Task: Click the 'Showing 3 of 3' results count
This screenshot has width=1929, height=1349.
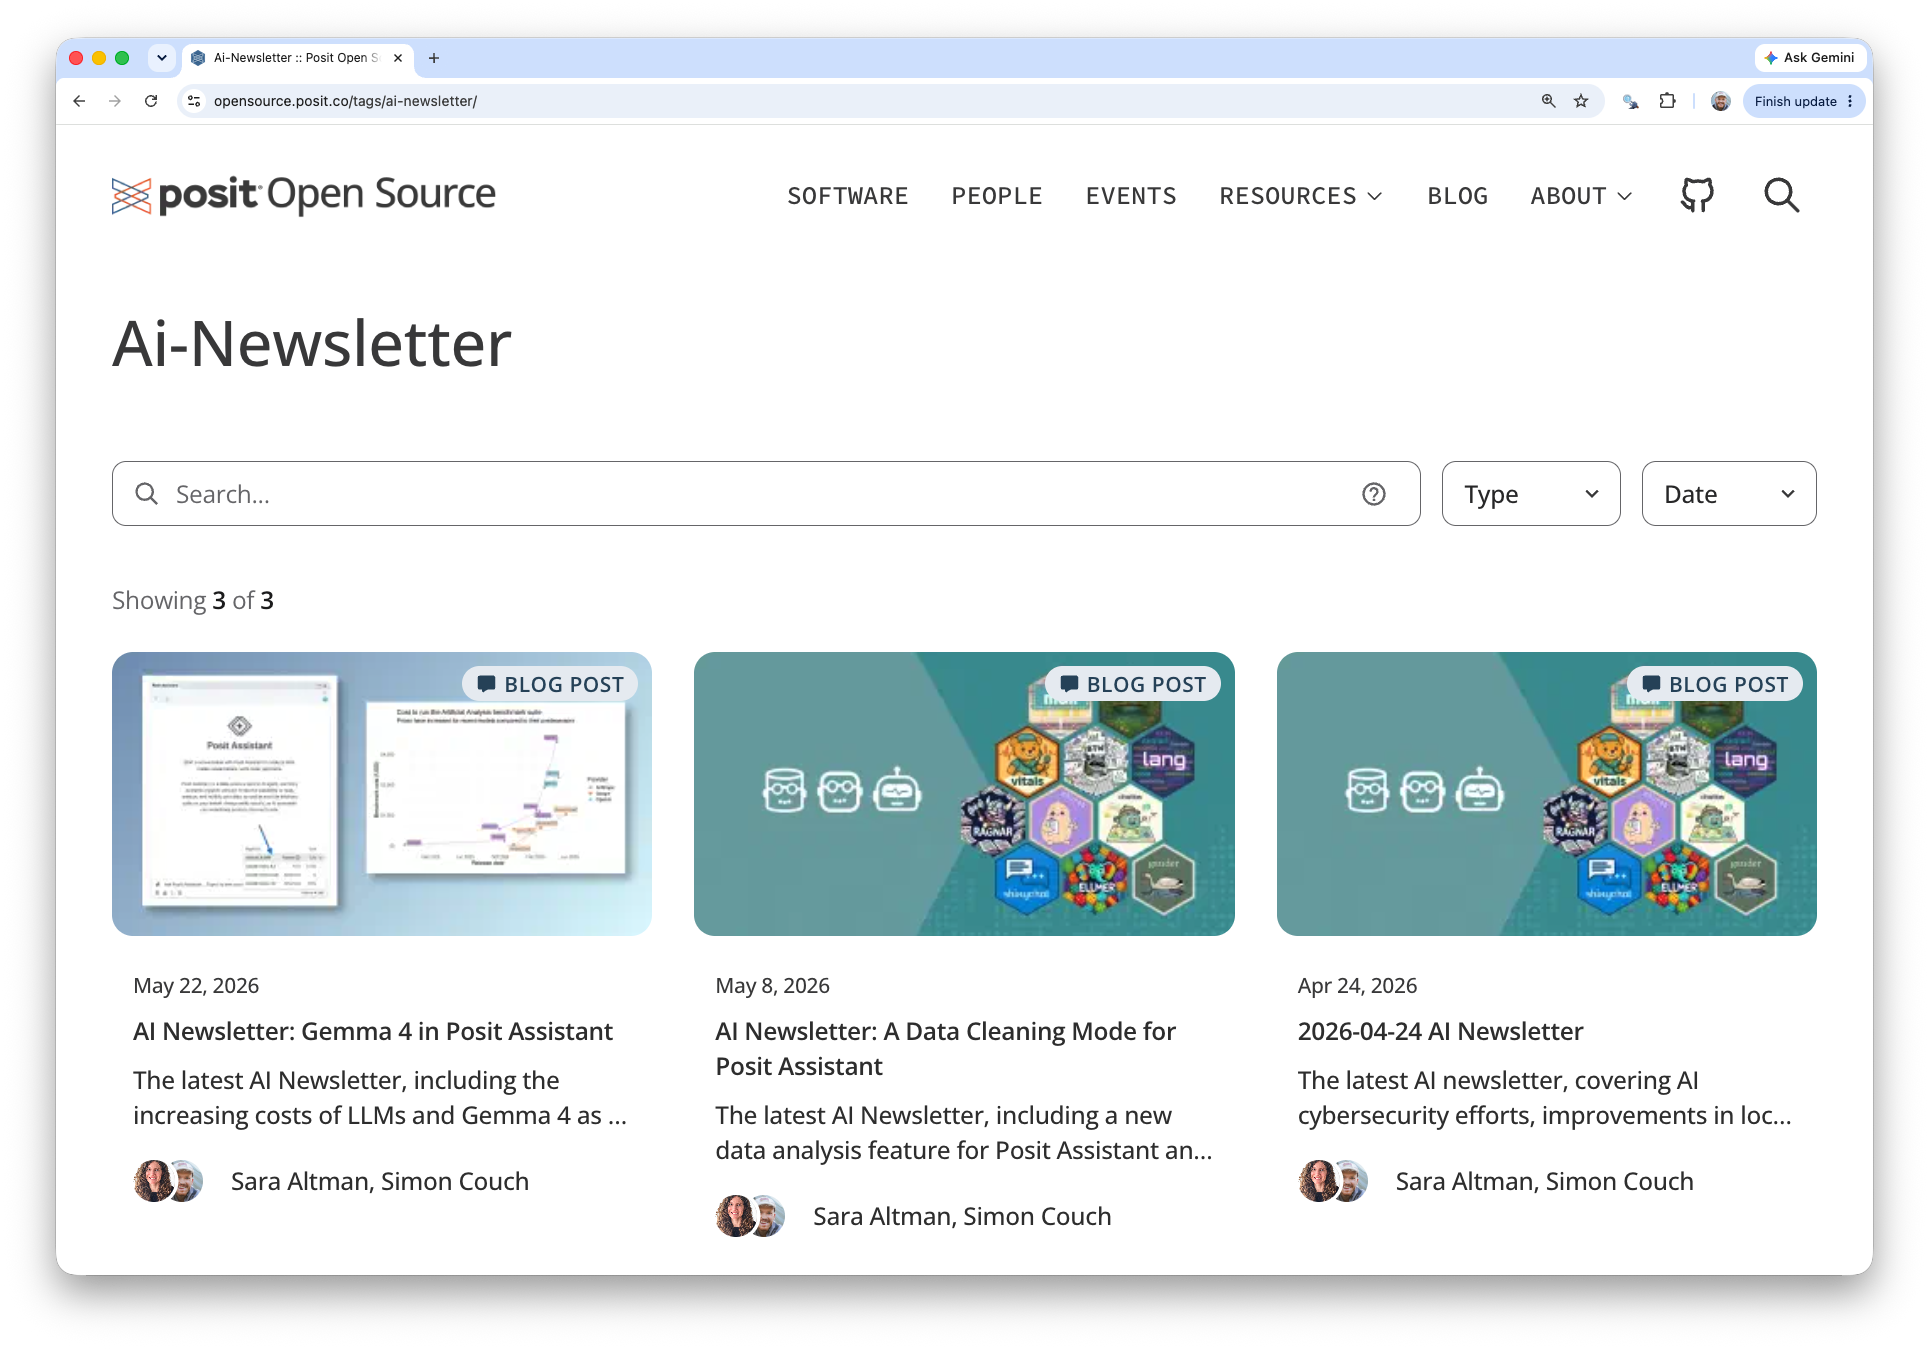Action: pos(193,600)
